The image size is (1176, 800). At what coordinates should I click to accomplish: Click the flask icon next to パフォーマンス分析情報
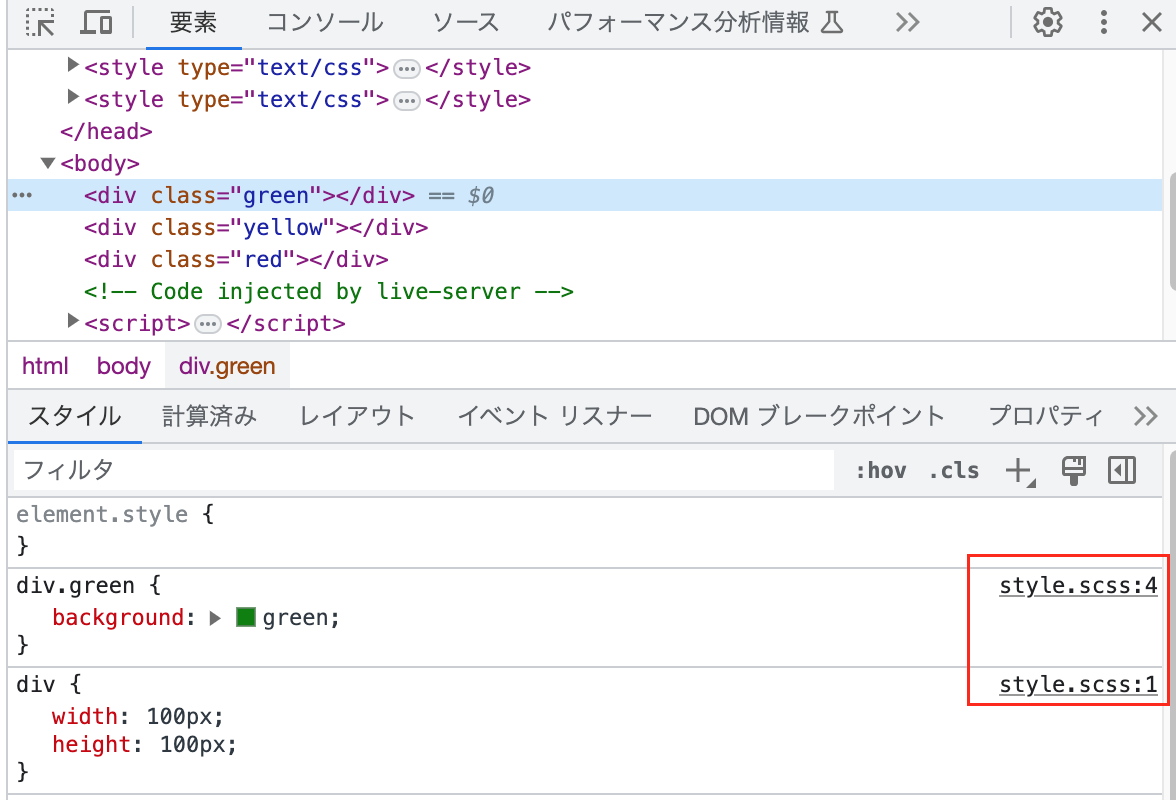tap(832, 22)
